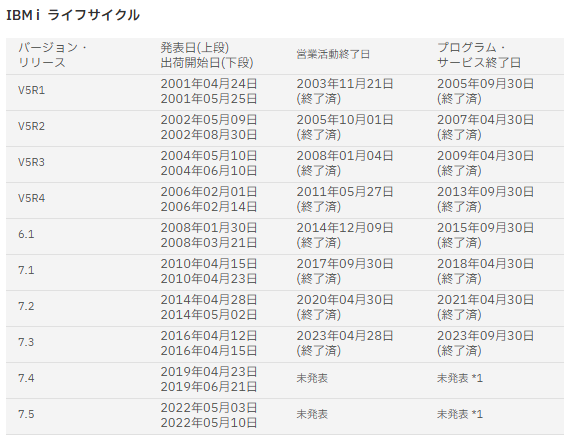568x436 pixels.
Task: Select the 2015年09月30日 service end date
Action: click(485, 228)
